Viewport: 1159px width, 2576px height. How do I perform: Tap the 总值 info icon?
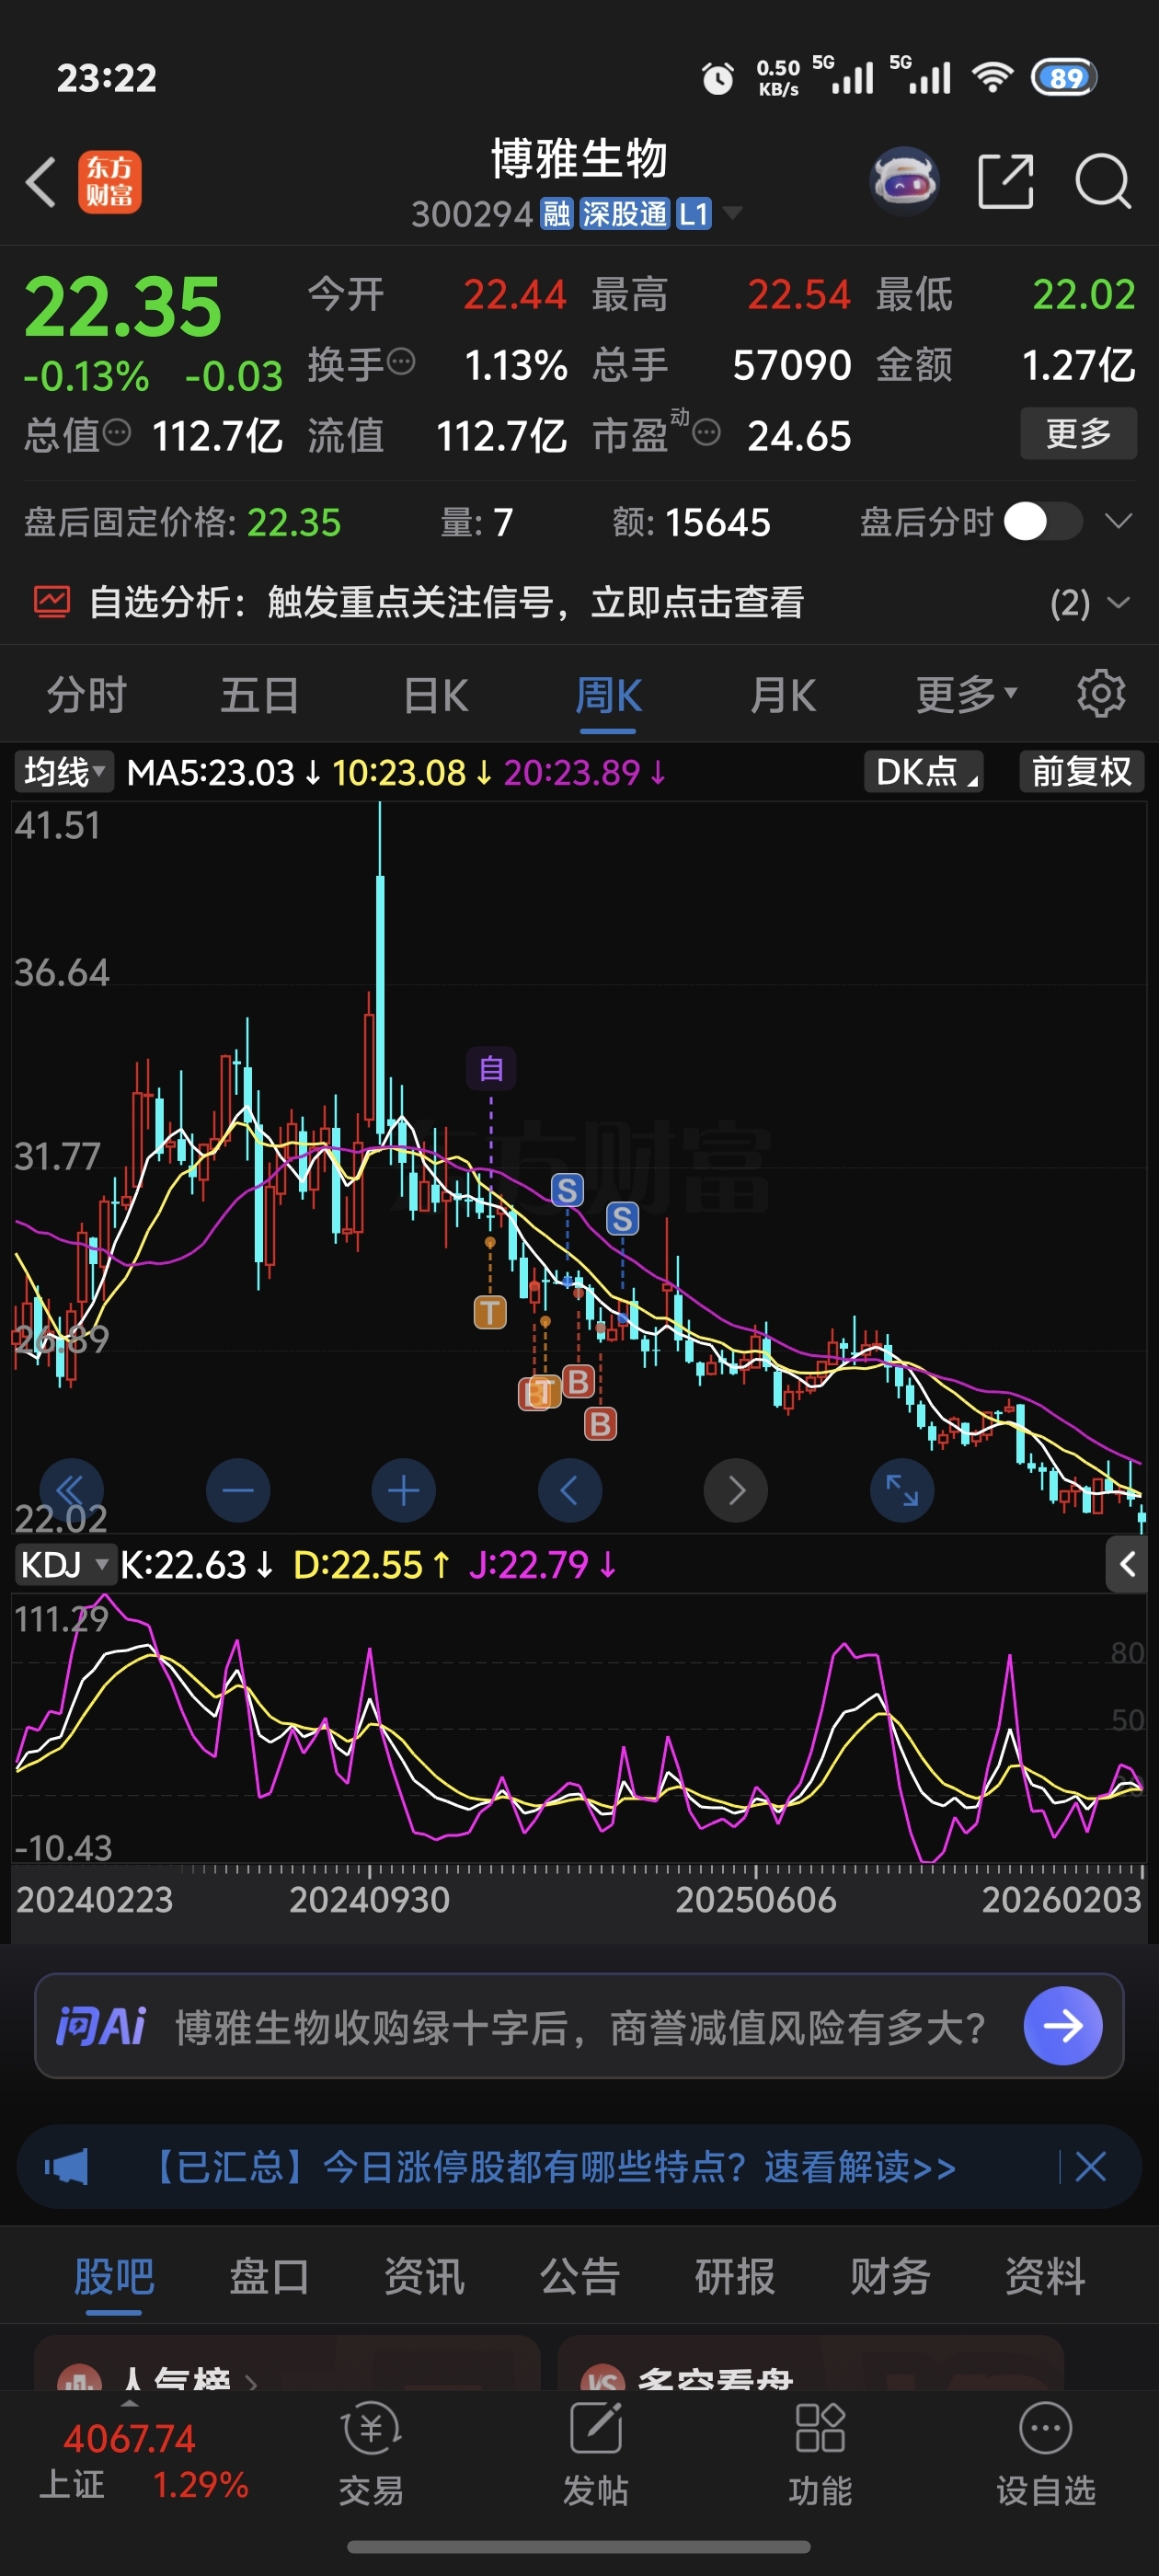pos(117,432)
